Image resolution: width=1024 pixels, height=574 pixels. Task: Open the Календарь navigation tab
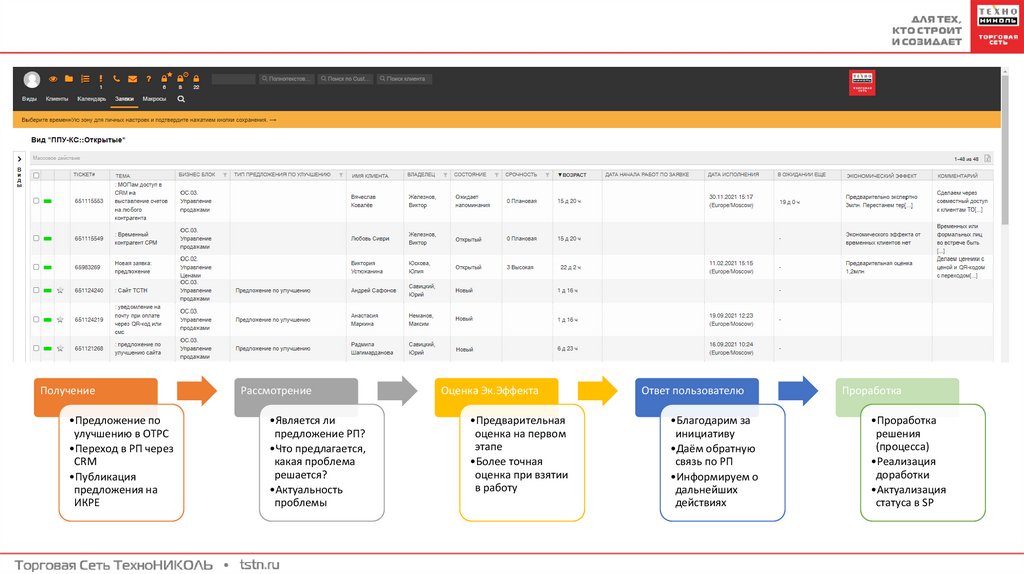coord(91,99)
